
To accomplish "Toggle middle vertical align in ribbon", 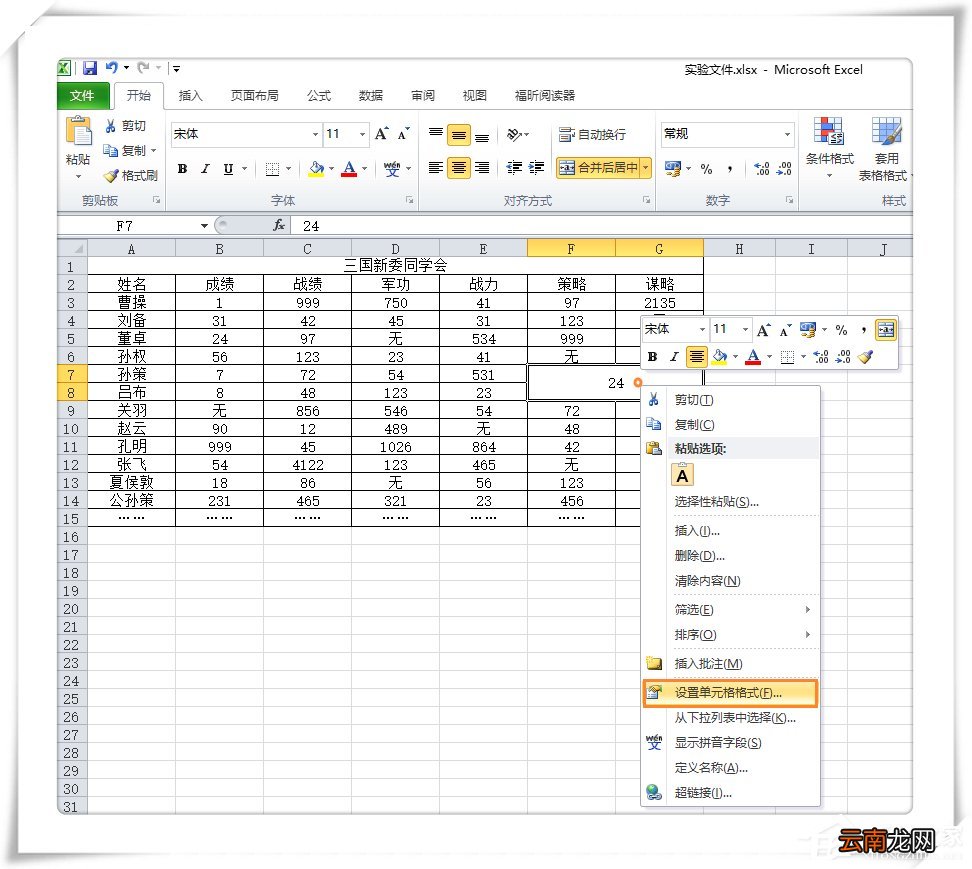I will tap(459, 135).
